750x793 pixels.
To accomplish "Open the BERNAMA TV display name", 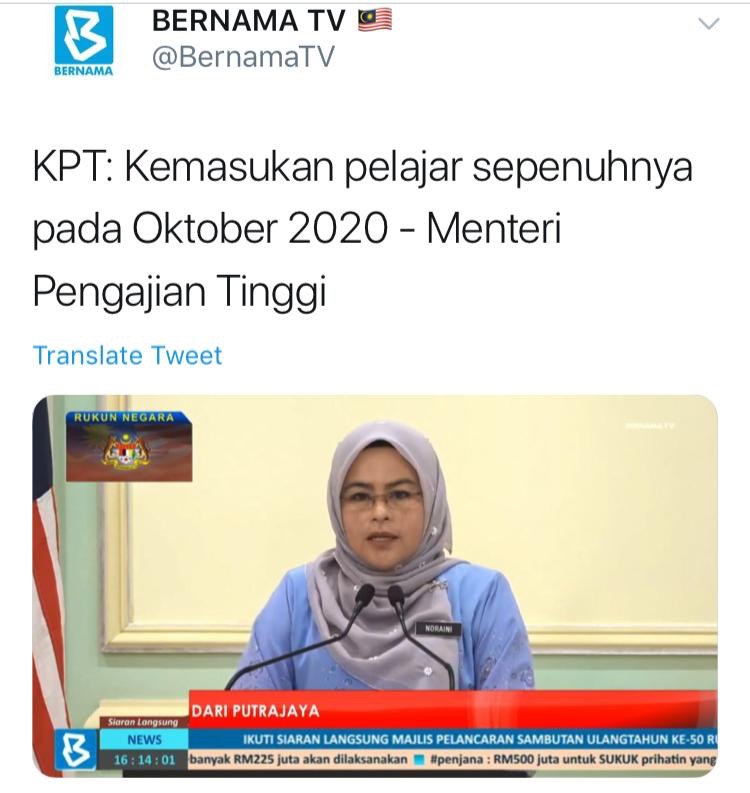I will [248, 21].
